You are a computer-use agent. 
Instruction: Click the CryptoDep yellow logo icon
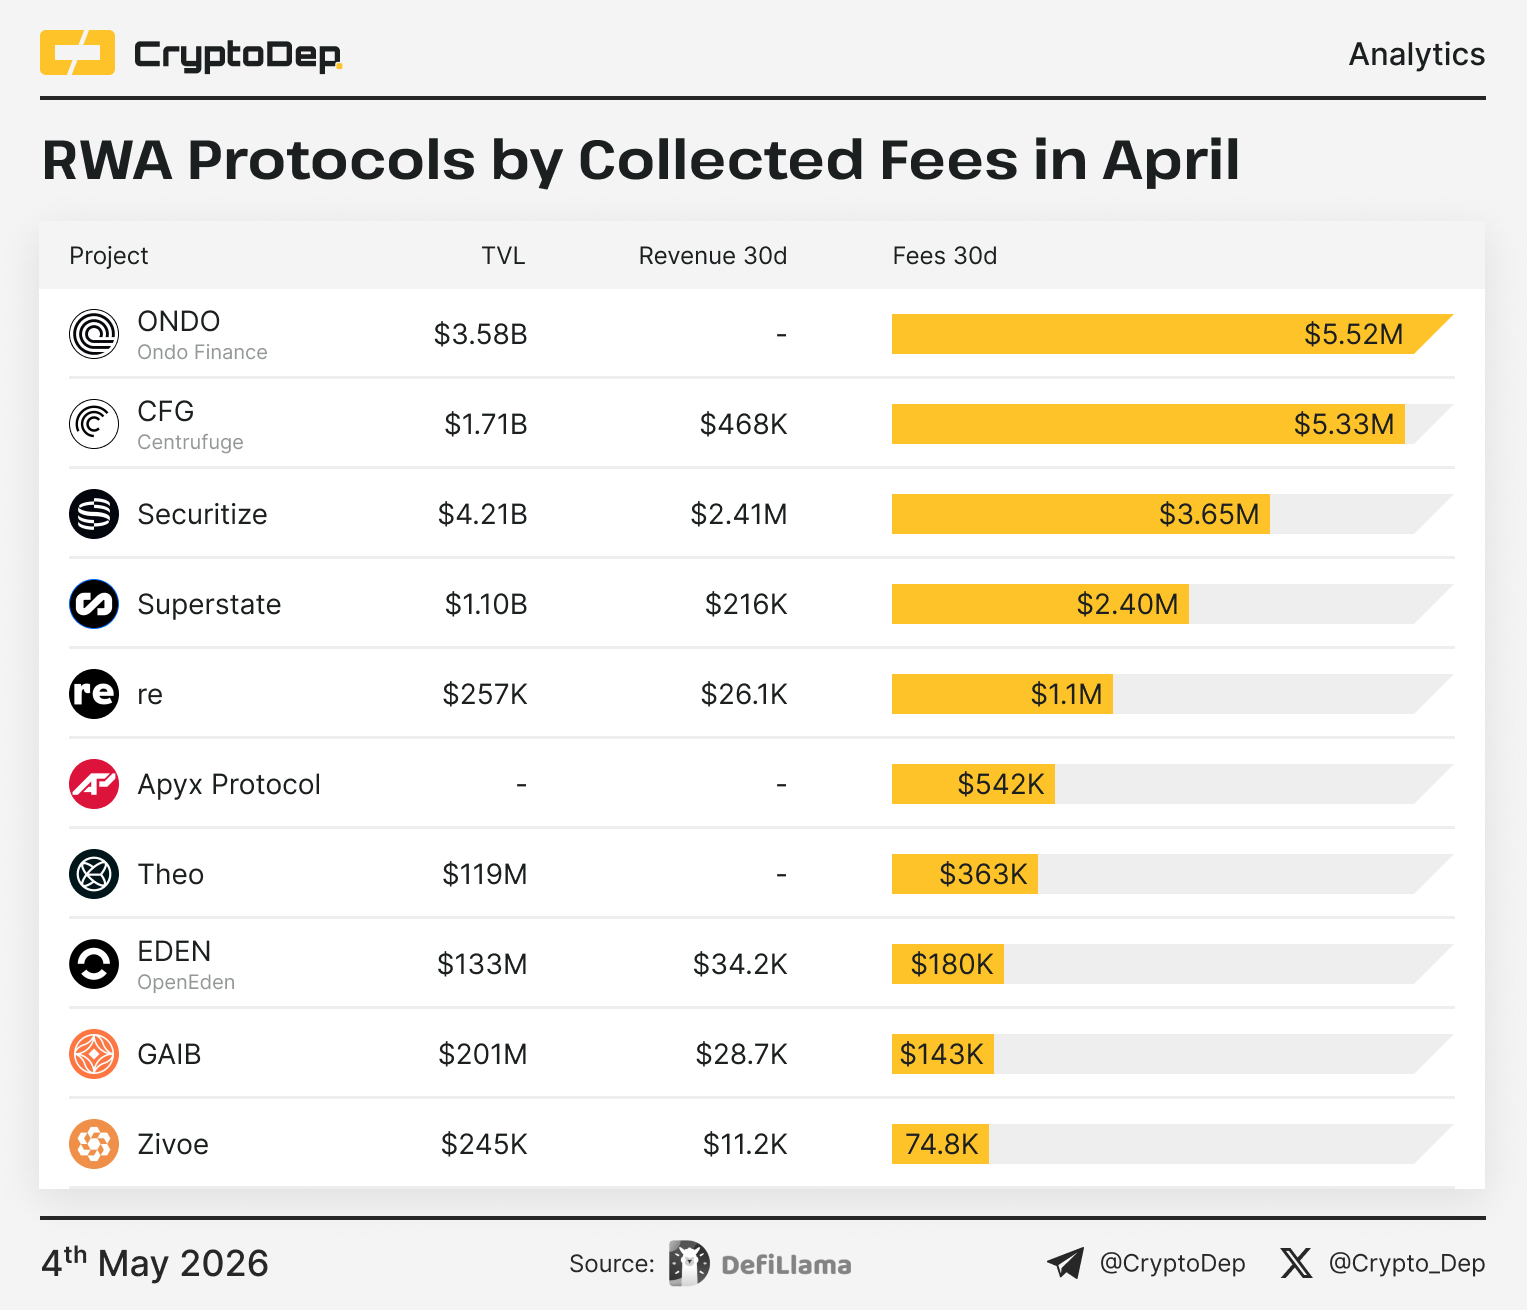[77, 53]
